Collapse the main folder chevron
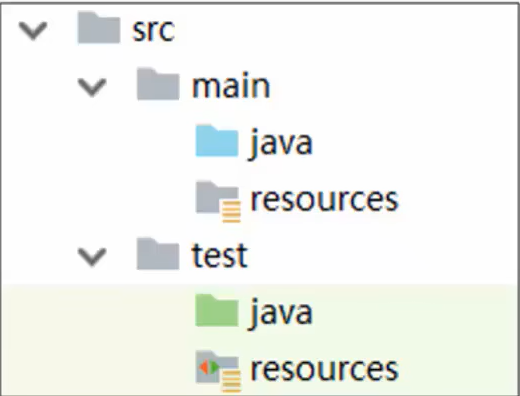The width and height of the screenshot is (520, 396). pos(92,87)
